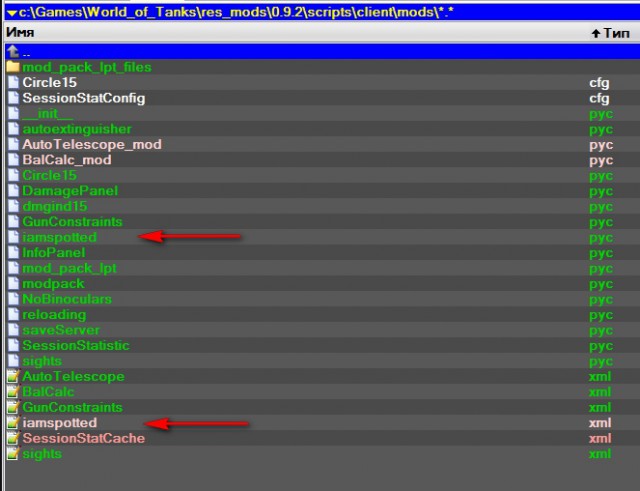Click the current path bar text

[236, 12]
